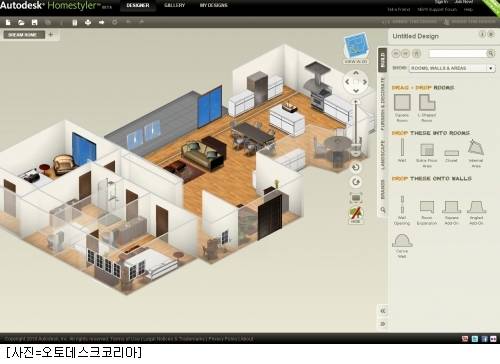Select the Extra Floor Area item

click(427, 155)
